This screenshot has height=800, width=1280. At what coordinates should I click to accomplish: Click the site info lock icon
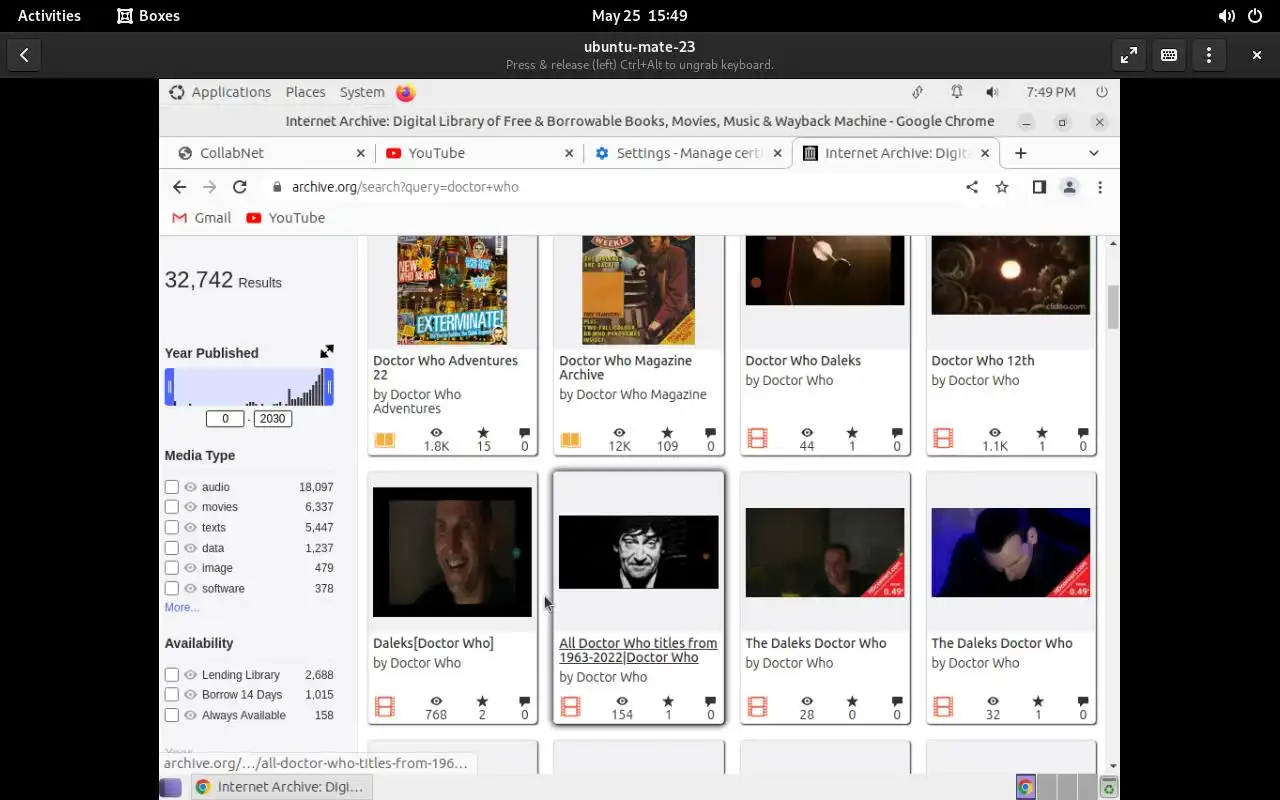[x=277, y=187]
